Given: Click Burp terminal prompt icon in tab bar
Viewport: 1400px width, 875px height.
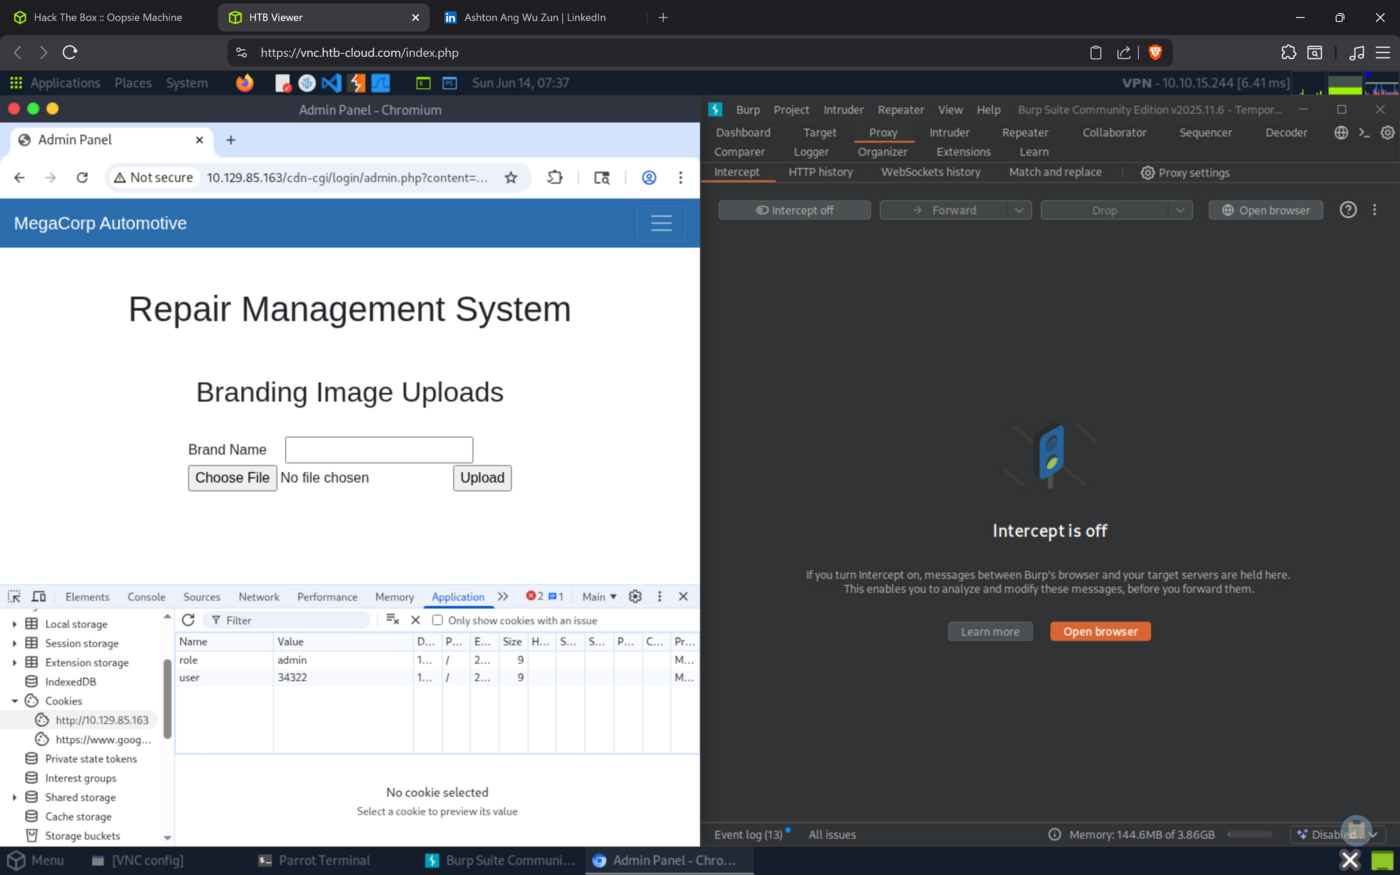Looking at the screenshot, I should (x=1364, y=132).
